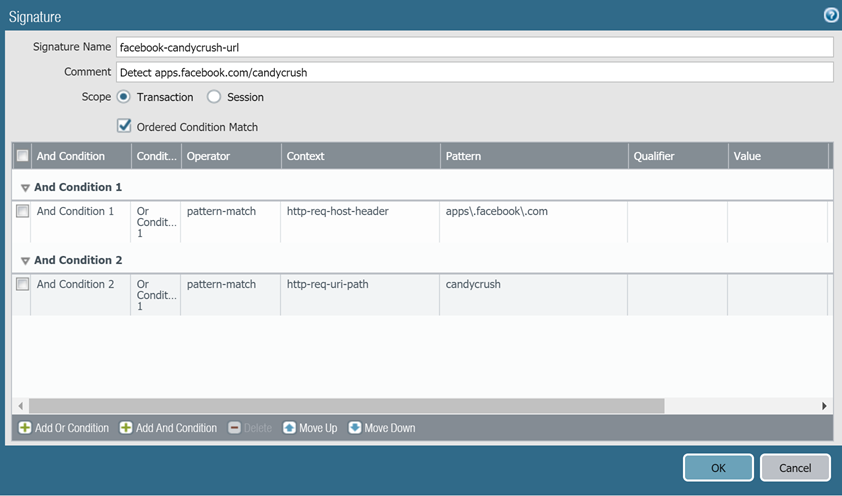Click the Add Or Condition plus icon
This screenshot has width=842, height=496.
[25, 428]
